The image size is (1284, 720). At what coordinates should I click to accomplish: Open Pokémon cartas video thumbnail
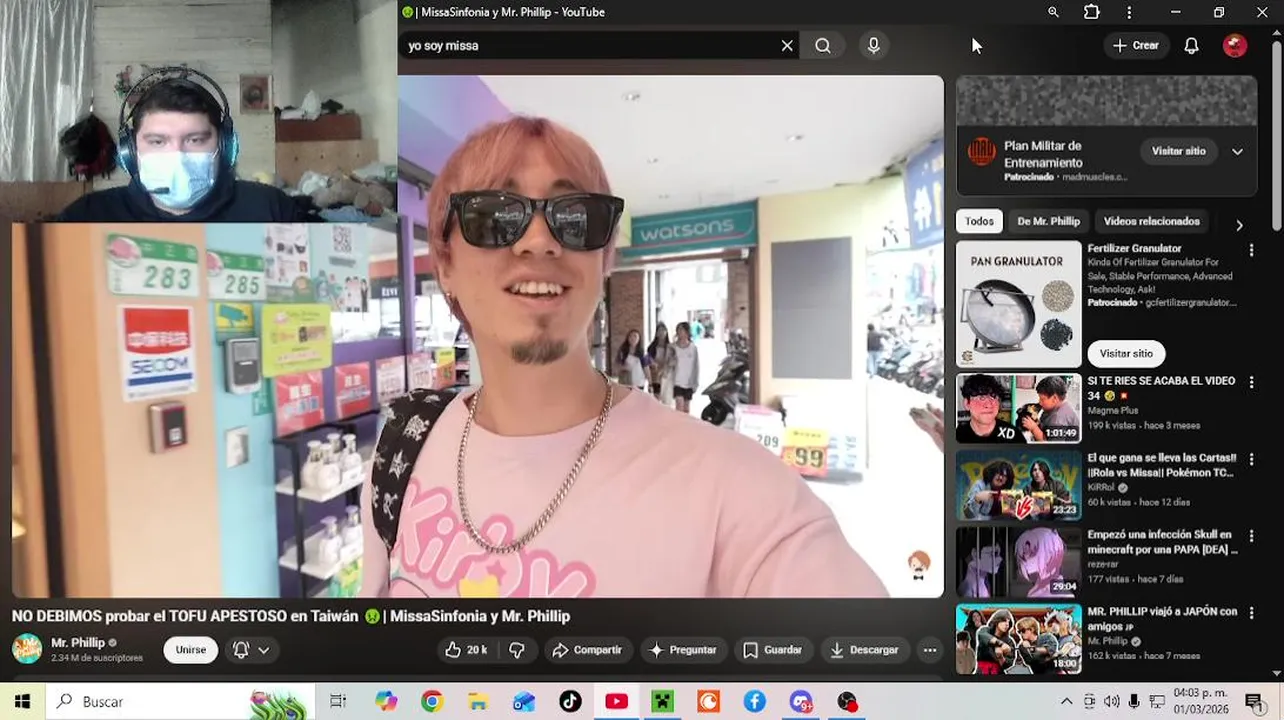[x=1019, y=485]
